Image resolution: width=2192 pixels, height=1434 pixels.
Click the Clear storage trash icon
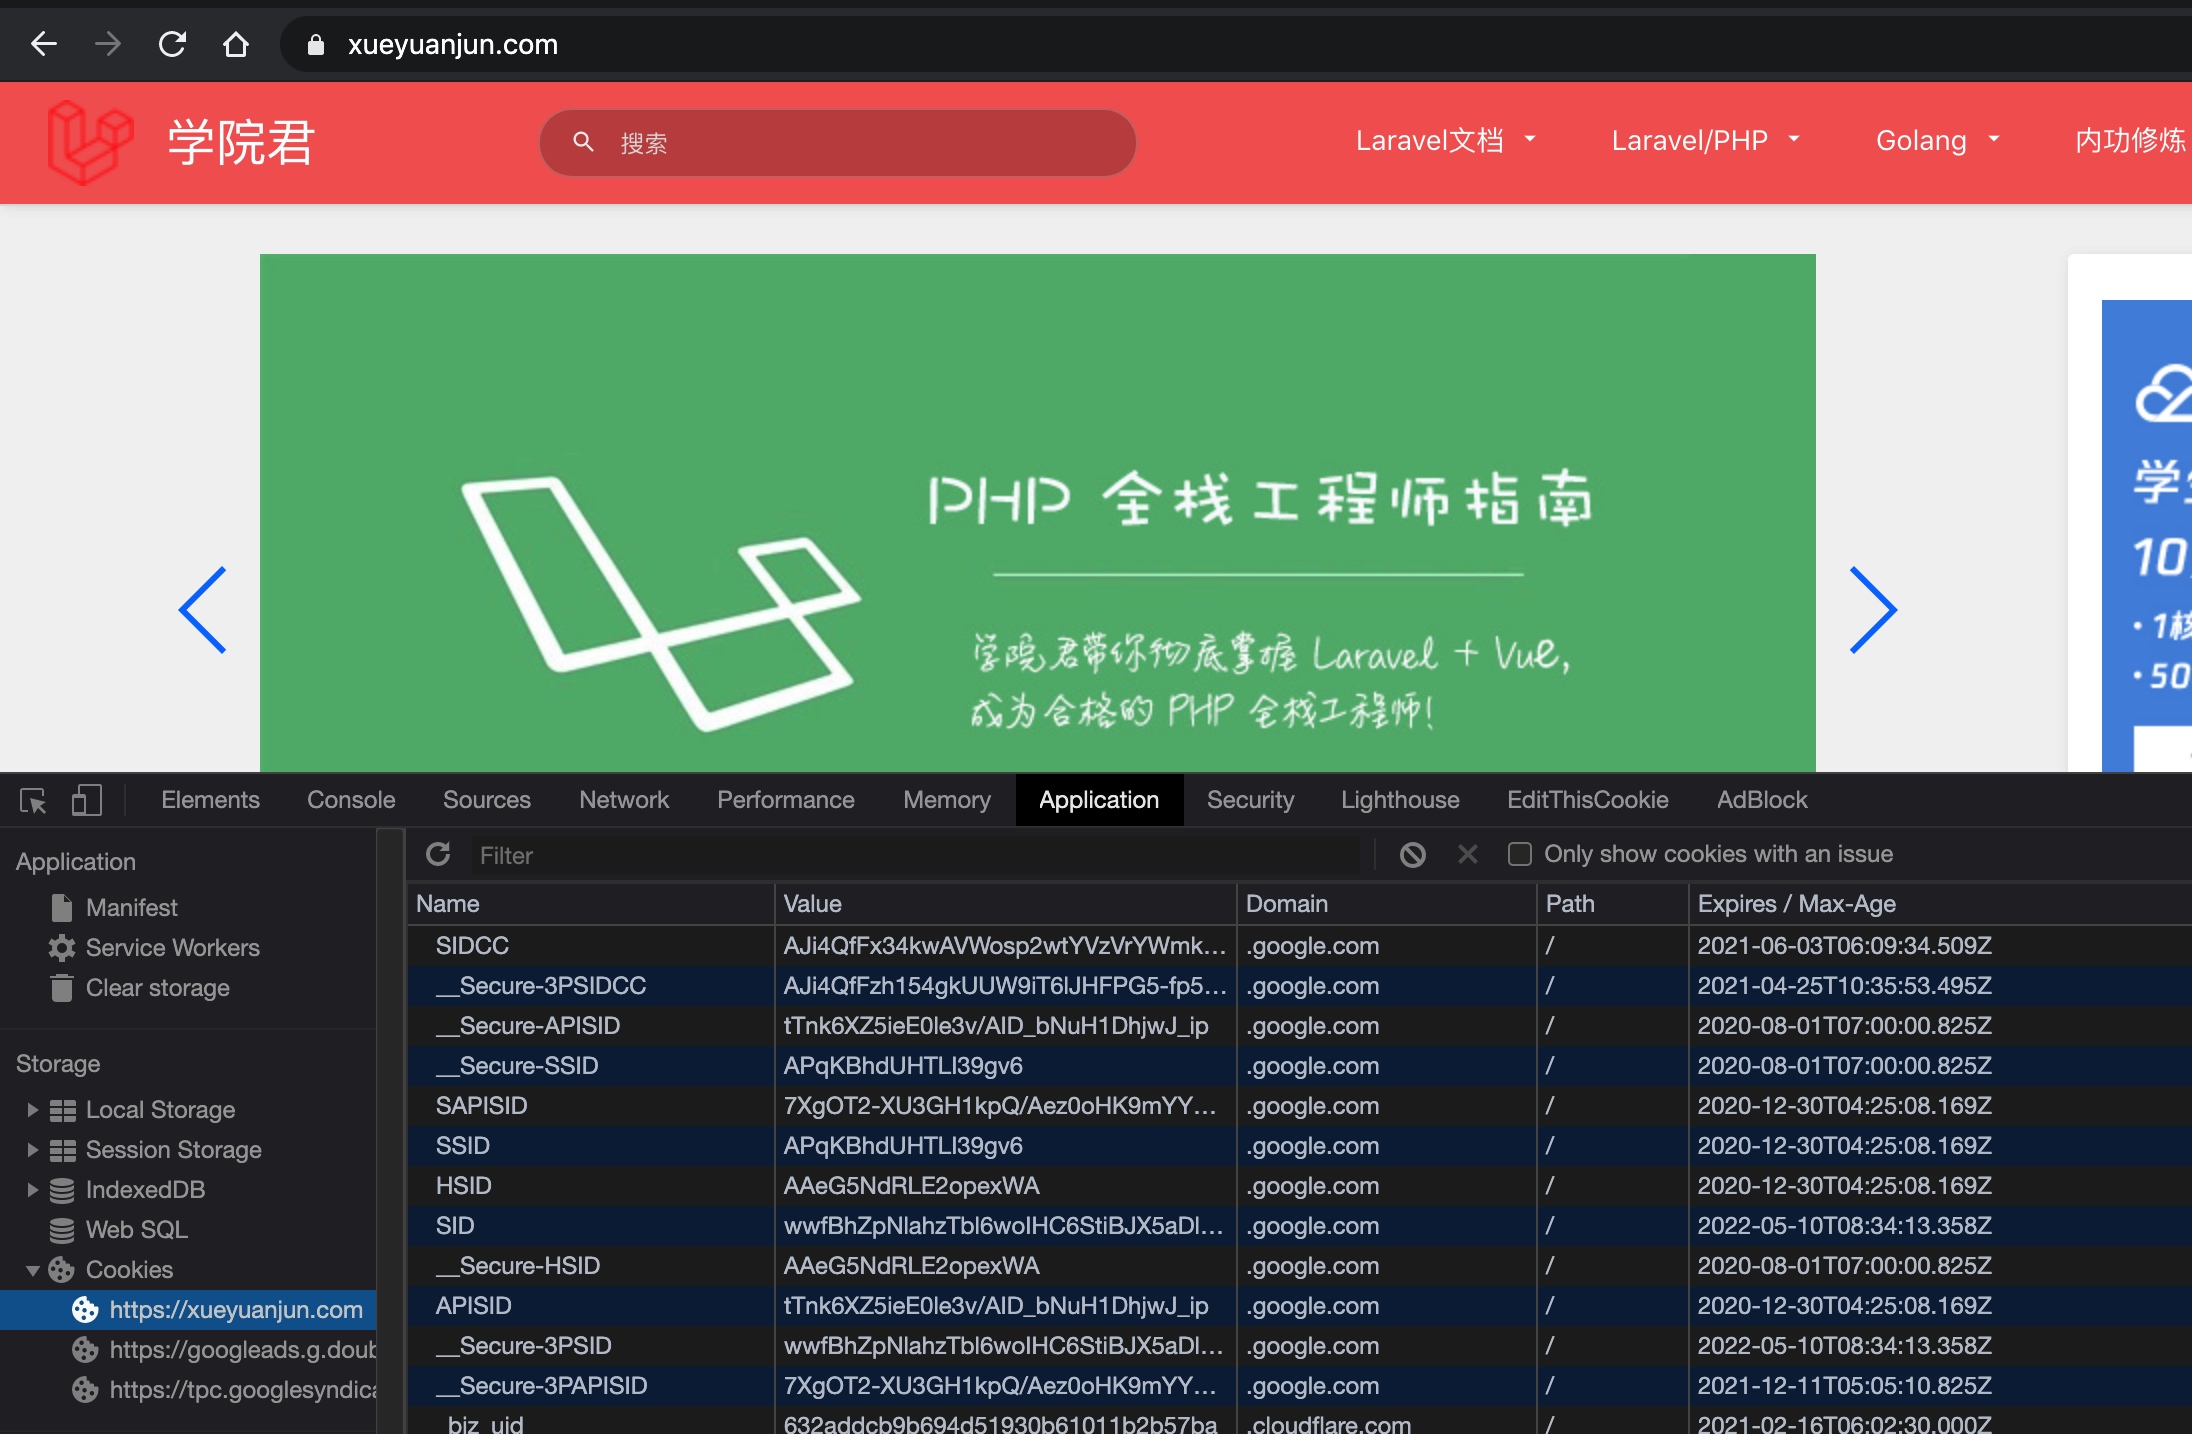click(62, 988)
